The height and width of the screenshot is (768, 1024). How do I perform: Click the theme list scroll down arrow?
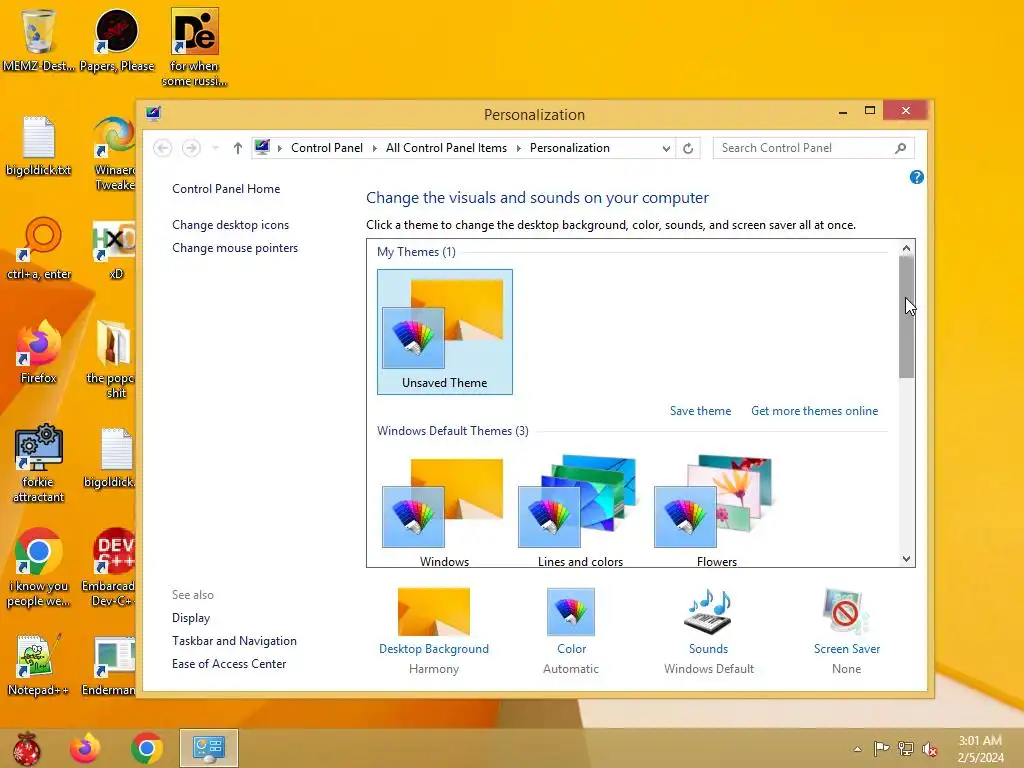(906, 558)
